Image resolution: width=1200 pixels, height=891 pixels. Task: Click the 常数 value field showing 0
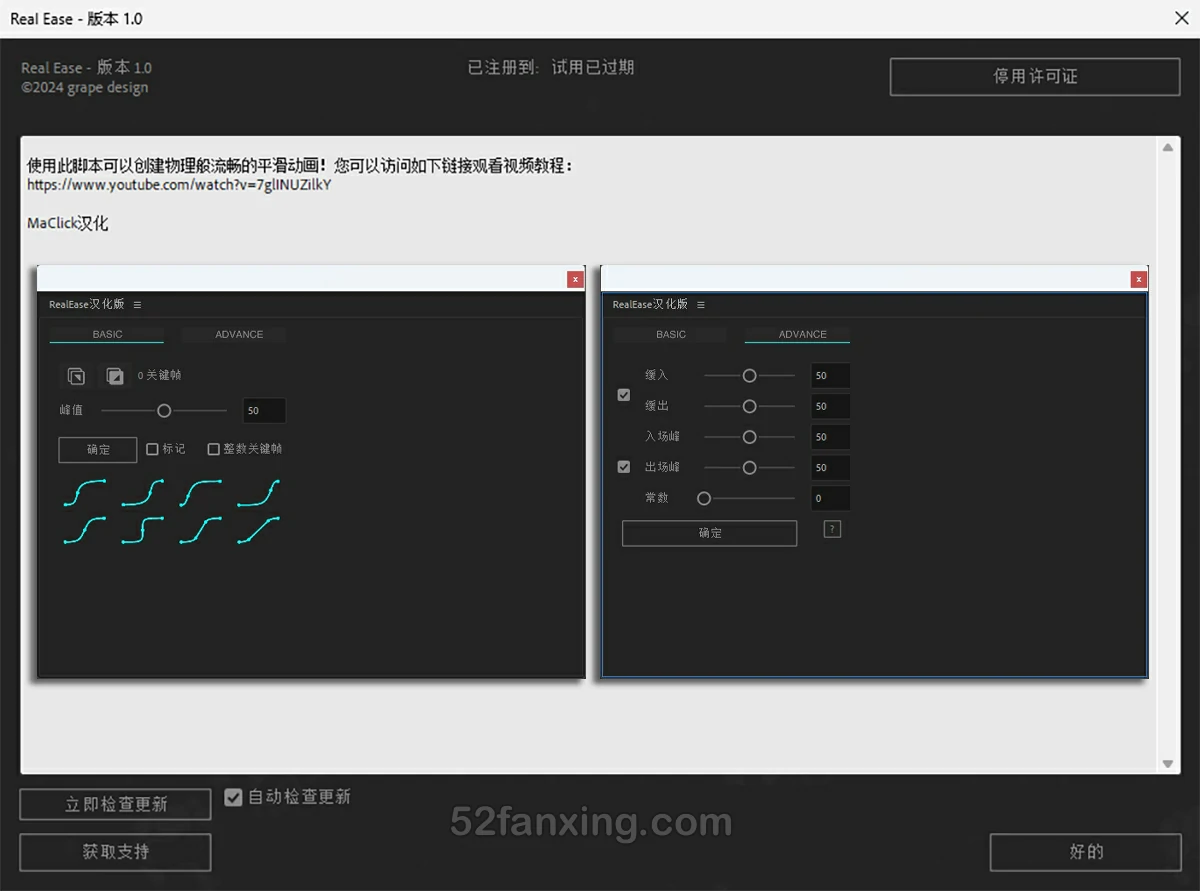[x=830, y=498]
